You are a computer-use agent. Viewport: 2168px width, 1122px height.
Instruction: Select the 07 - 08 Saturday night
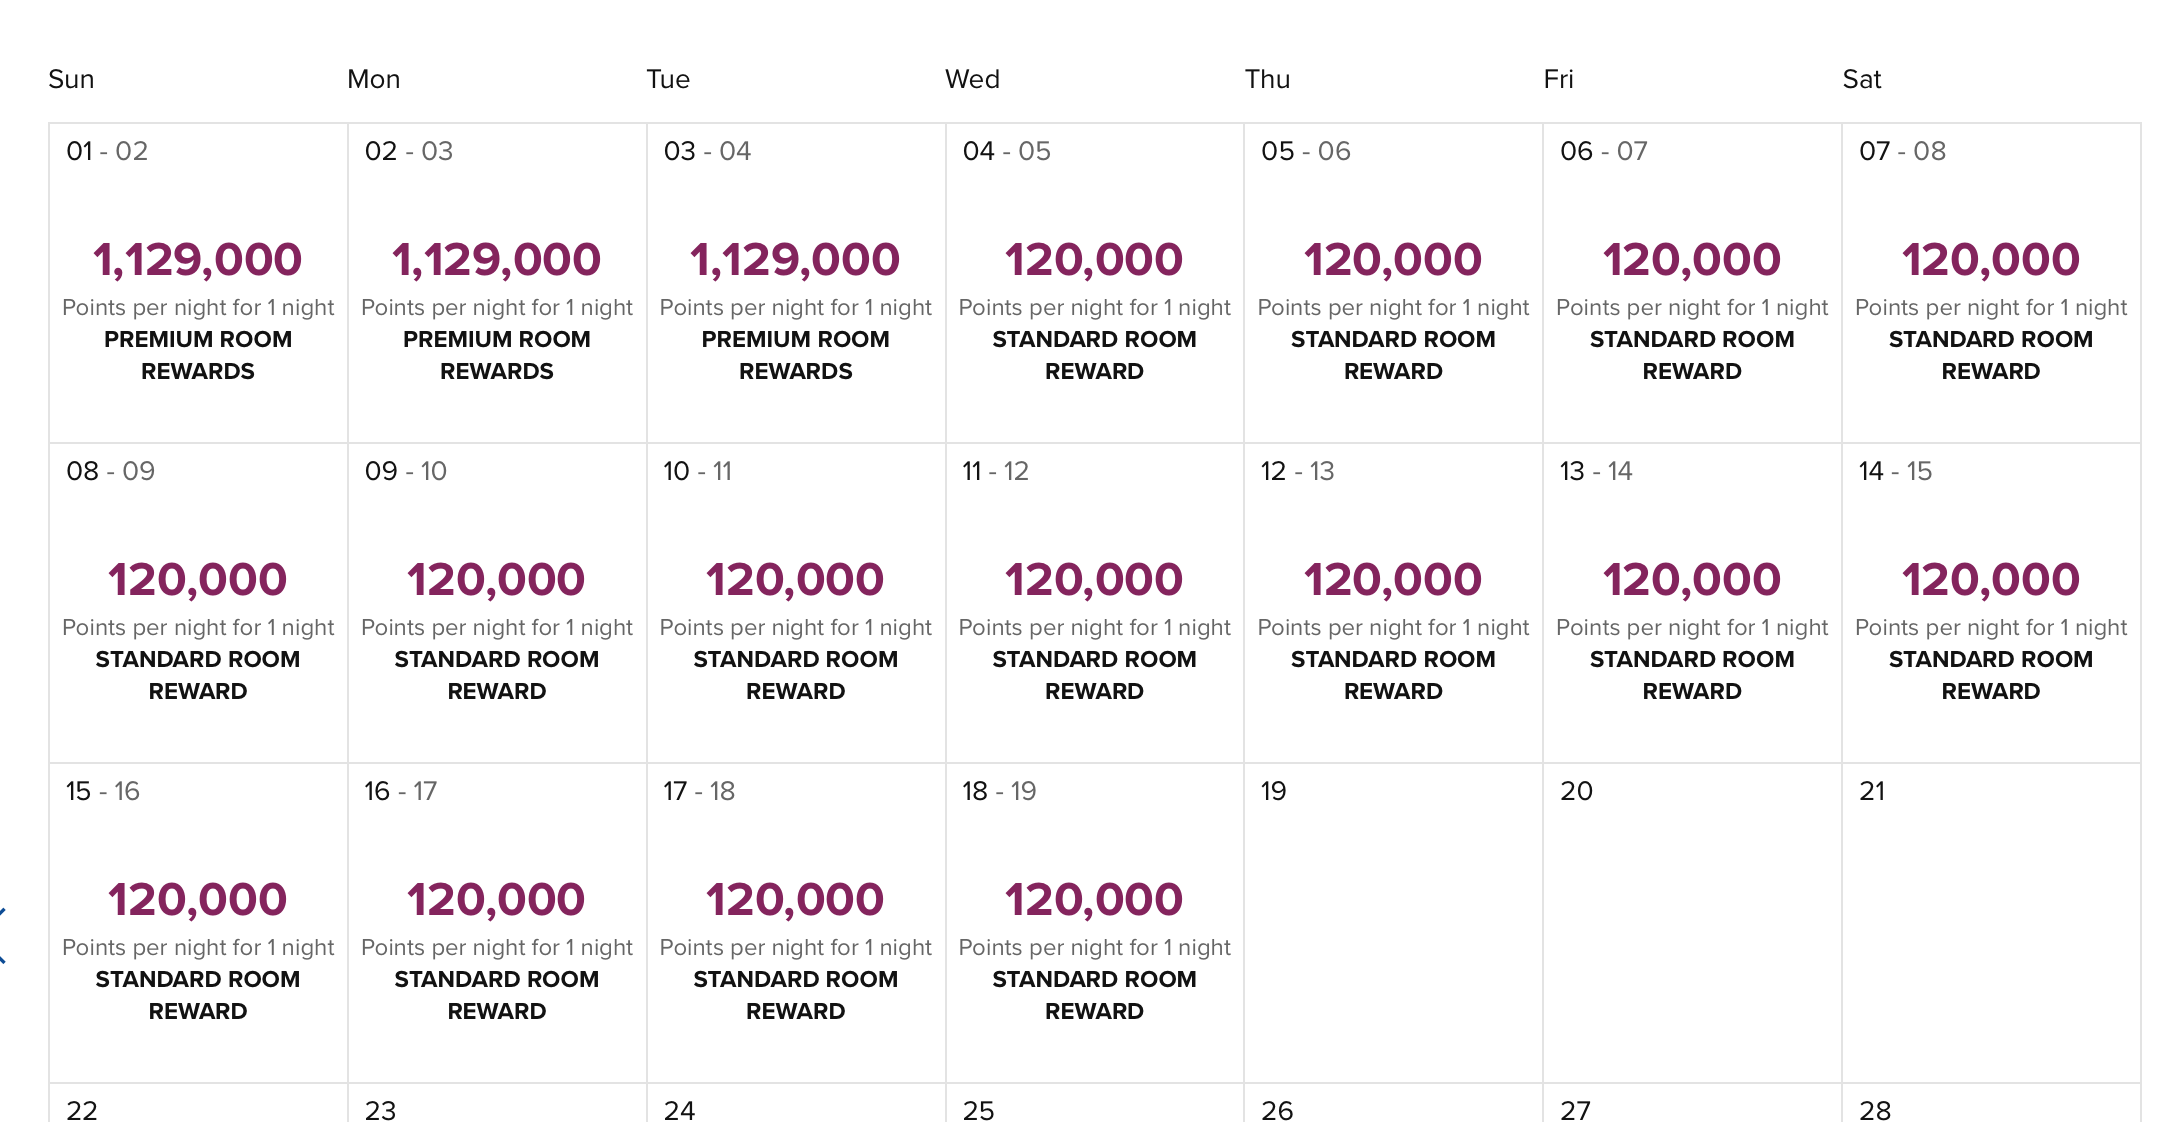[1991, 283]
